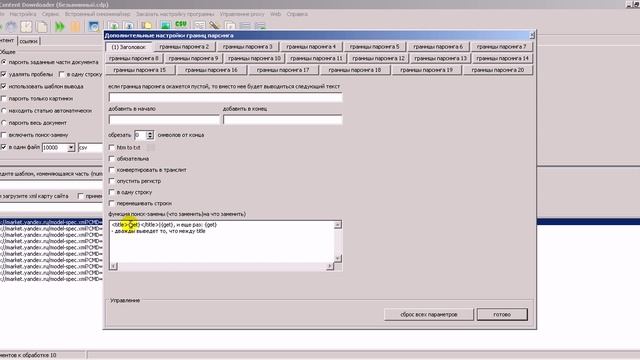Click the crossed tools toolbar icon
This screenshot has width=640, height=360.
(x=26, y=27)
